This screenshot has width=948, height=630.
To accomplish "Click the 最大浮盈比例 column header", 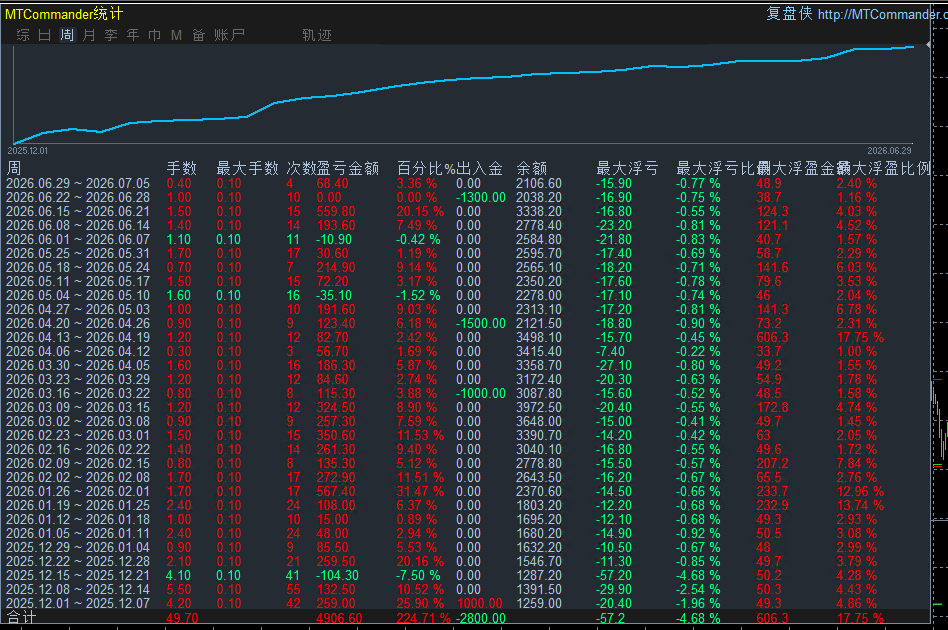I will pyautogui.click(x=885, y=168).
